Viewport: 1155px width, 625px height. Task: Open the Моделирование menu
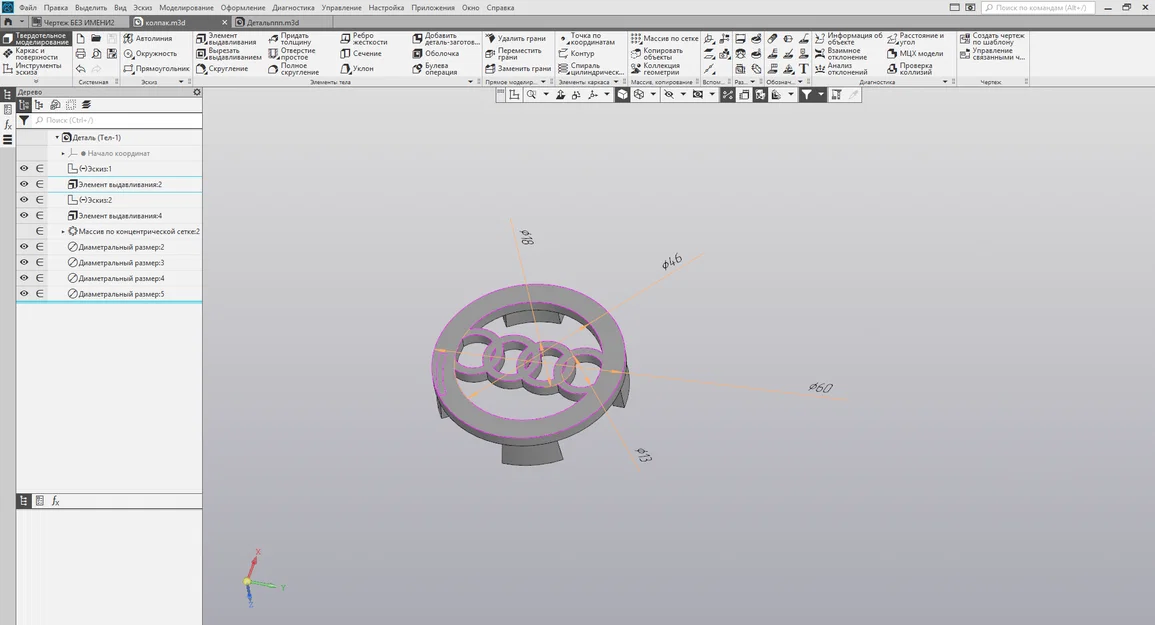[186, 7]
